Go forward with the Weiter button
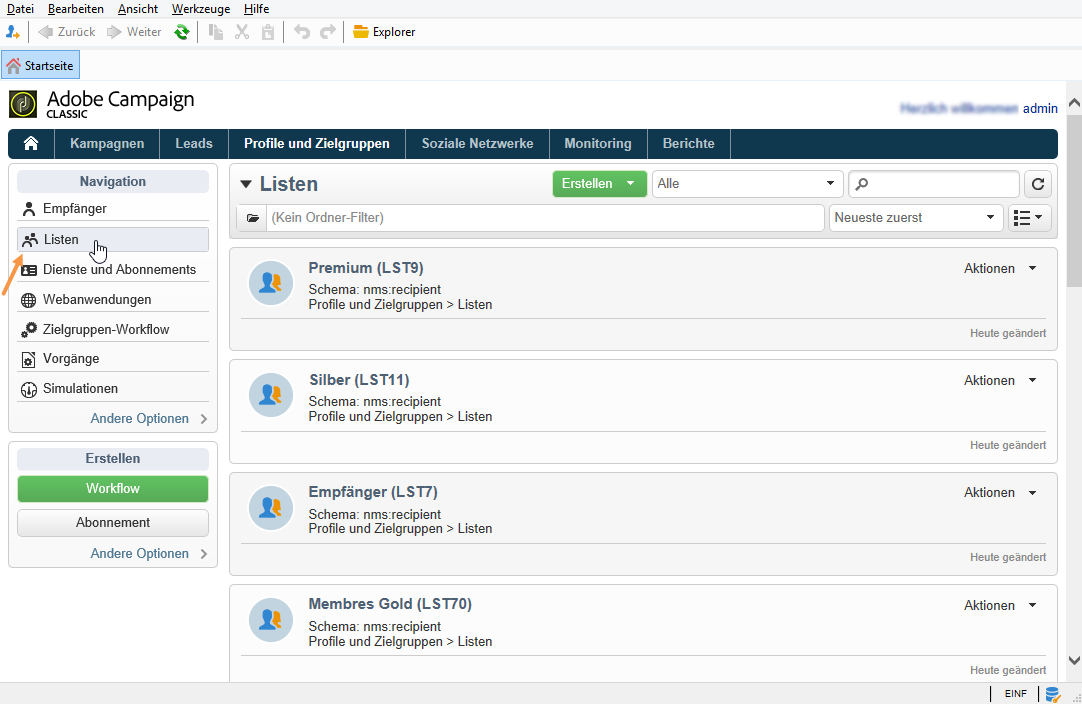 coord(135,32)
